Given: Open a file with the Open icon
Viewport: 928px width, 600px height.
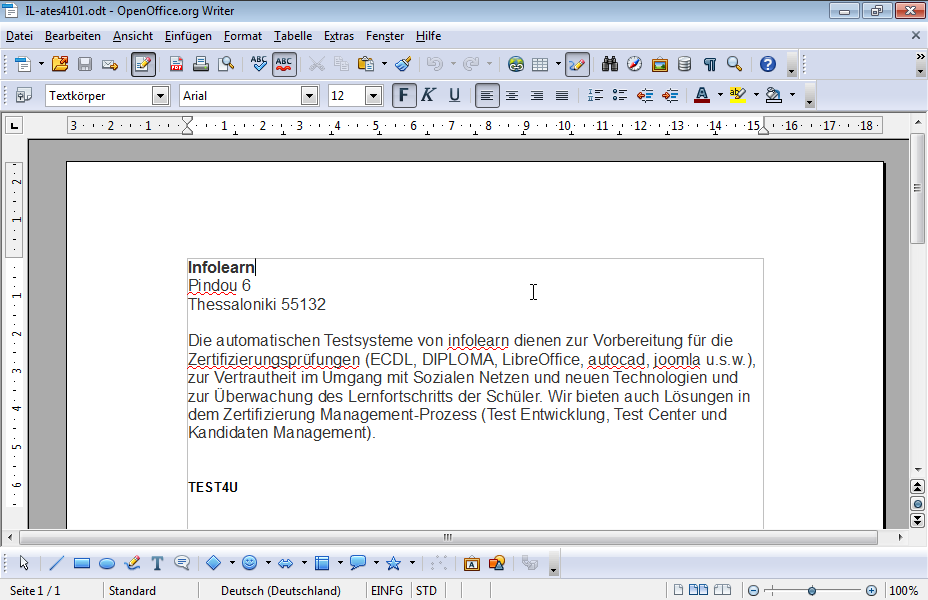Looking at the screenshot, I should tap(60, 64).
